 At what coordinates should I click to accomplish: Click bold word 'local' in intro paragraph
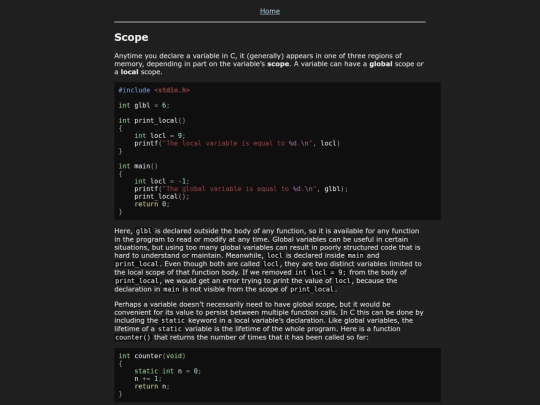point(129,72)
